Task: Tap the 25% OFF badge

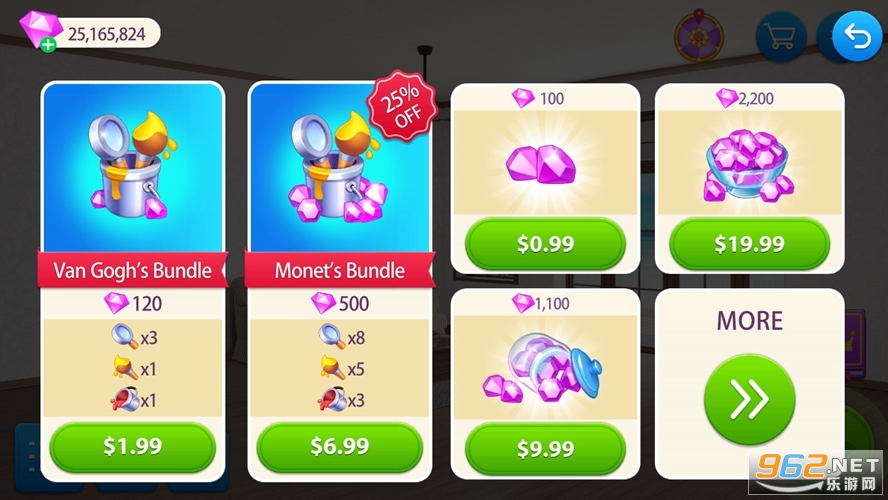Action: pos(401,106)
